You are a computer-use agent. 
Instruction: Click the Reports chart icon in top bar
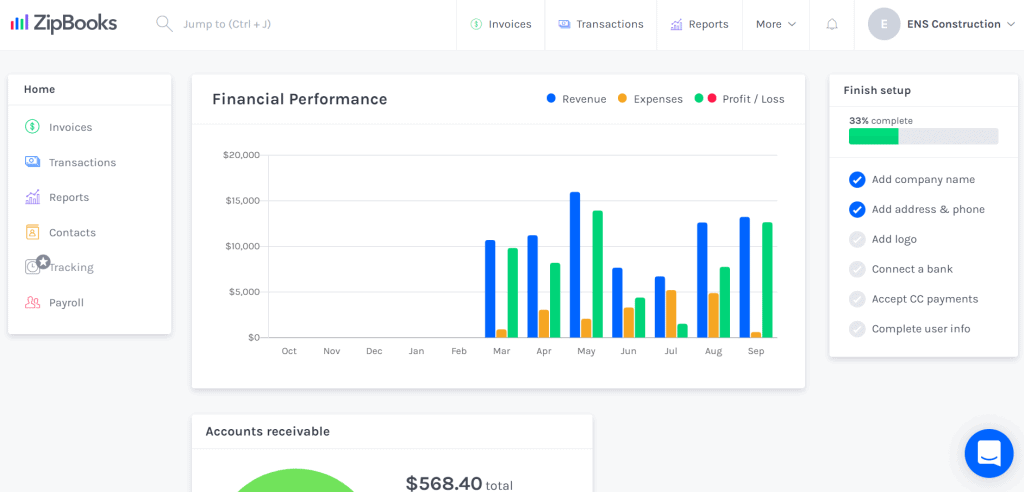point(677,24)
